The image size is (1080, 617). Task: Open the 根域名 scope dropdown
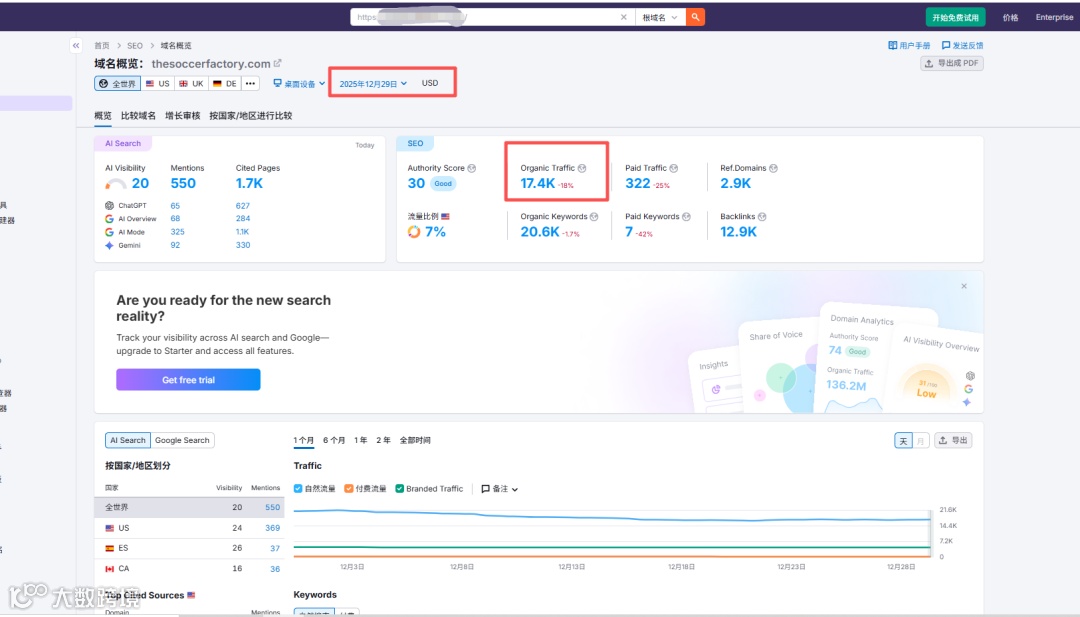pyautogui.click(x=660, y=17)
